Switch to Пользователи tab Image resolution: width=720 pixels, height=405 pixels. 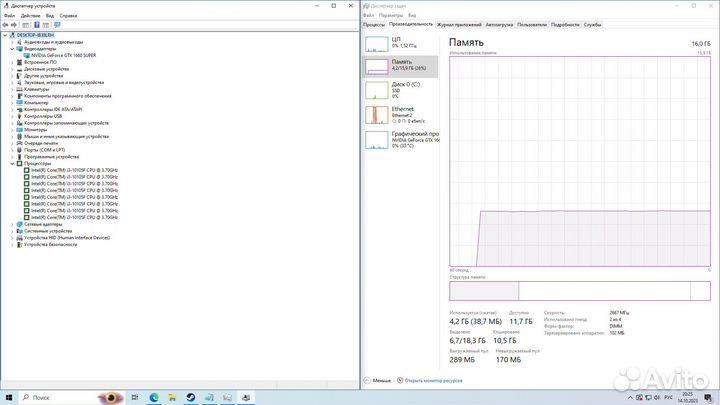532,25
